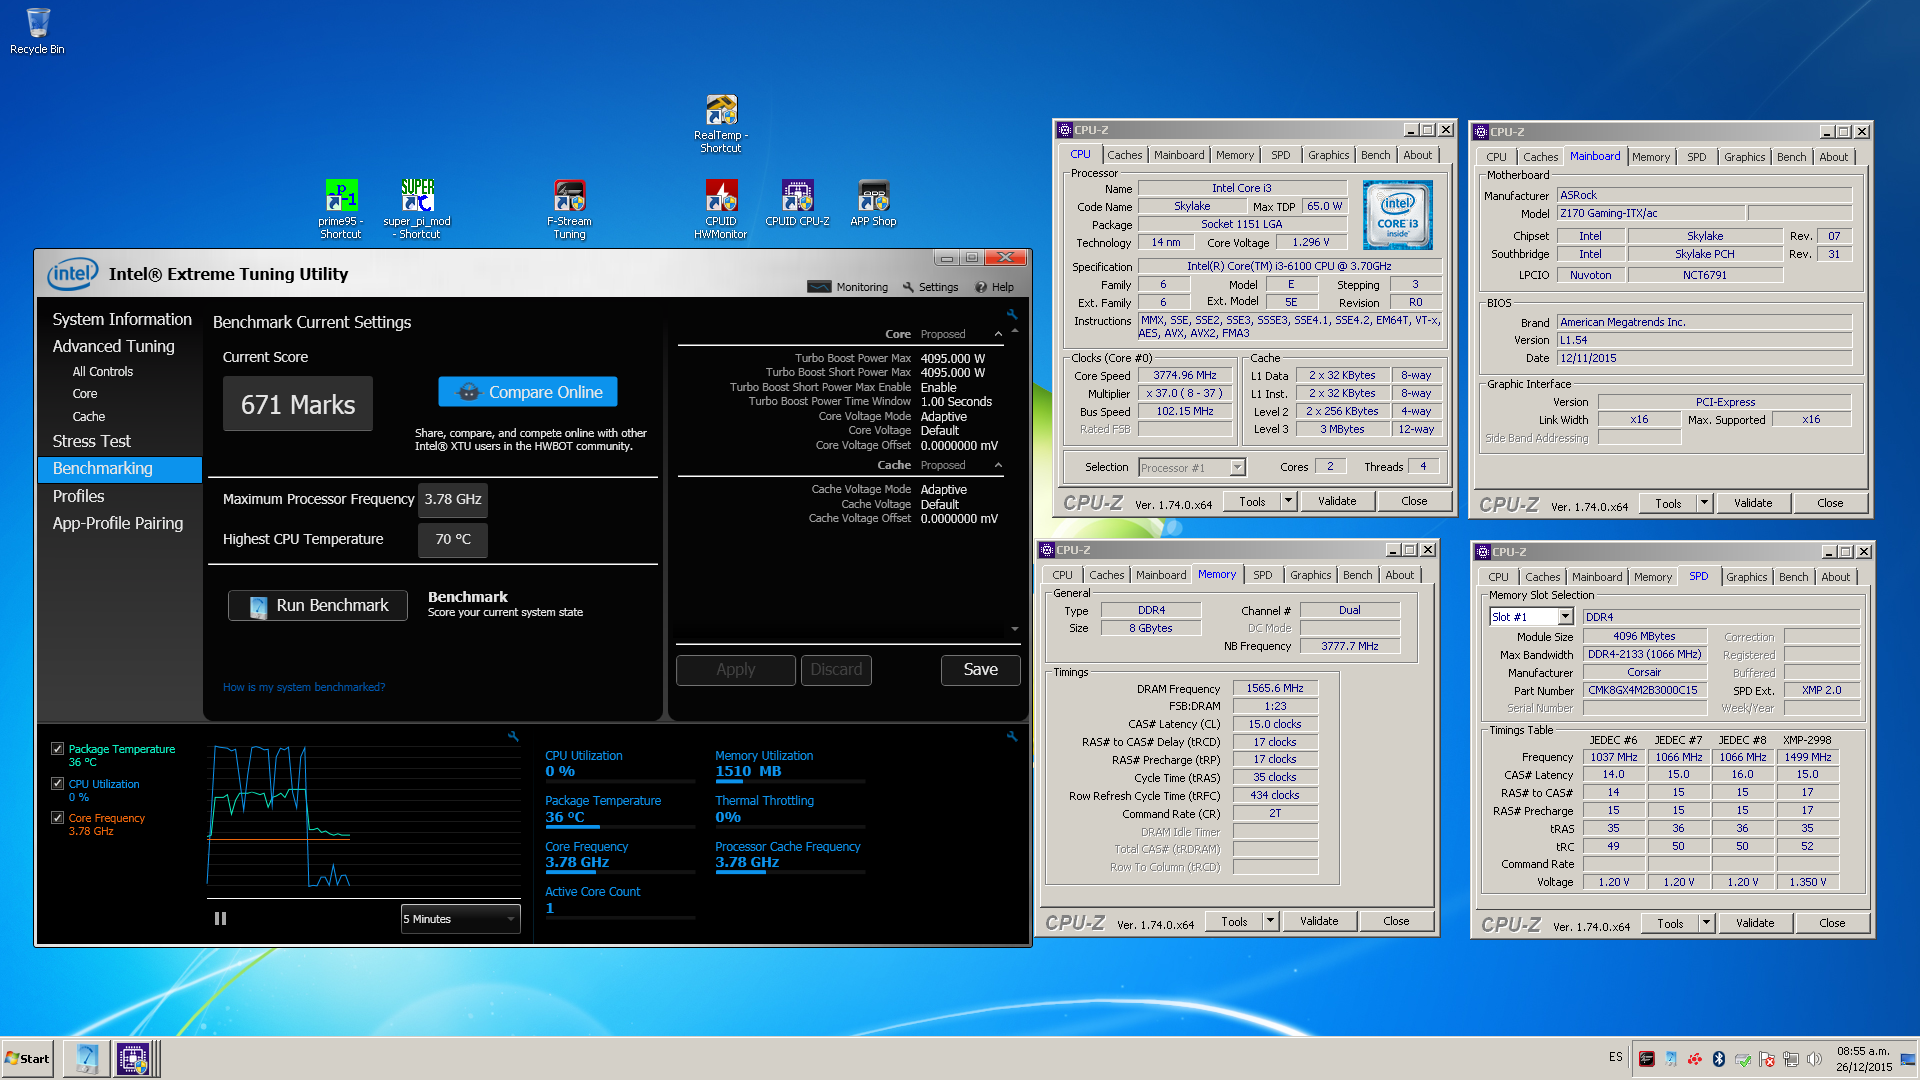Image resolution: width=1920 pixels, height=1080 pixels.
Task: Click the wrench icon above the monitoring graph
Action: 513,736
